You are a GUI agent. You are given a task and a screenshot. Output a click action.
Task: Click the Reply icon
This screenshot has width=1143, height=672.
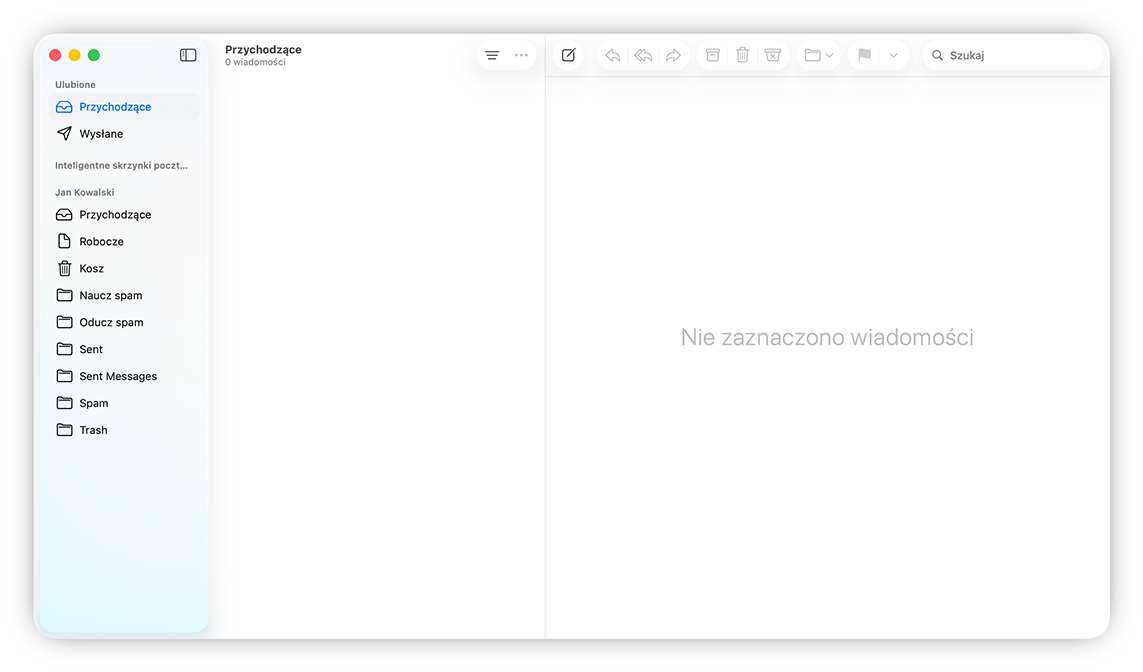click(612, 55)
